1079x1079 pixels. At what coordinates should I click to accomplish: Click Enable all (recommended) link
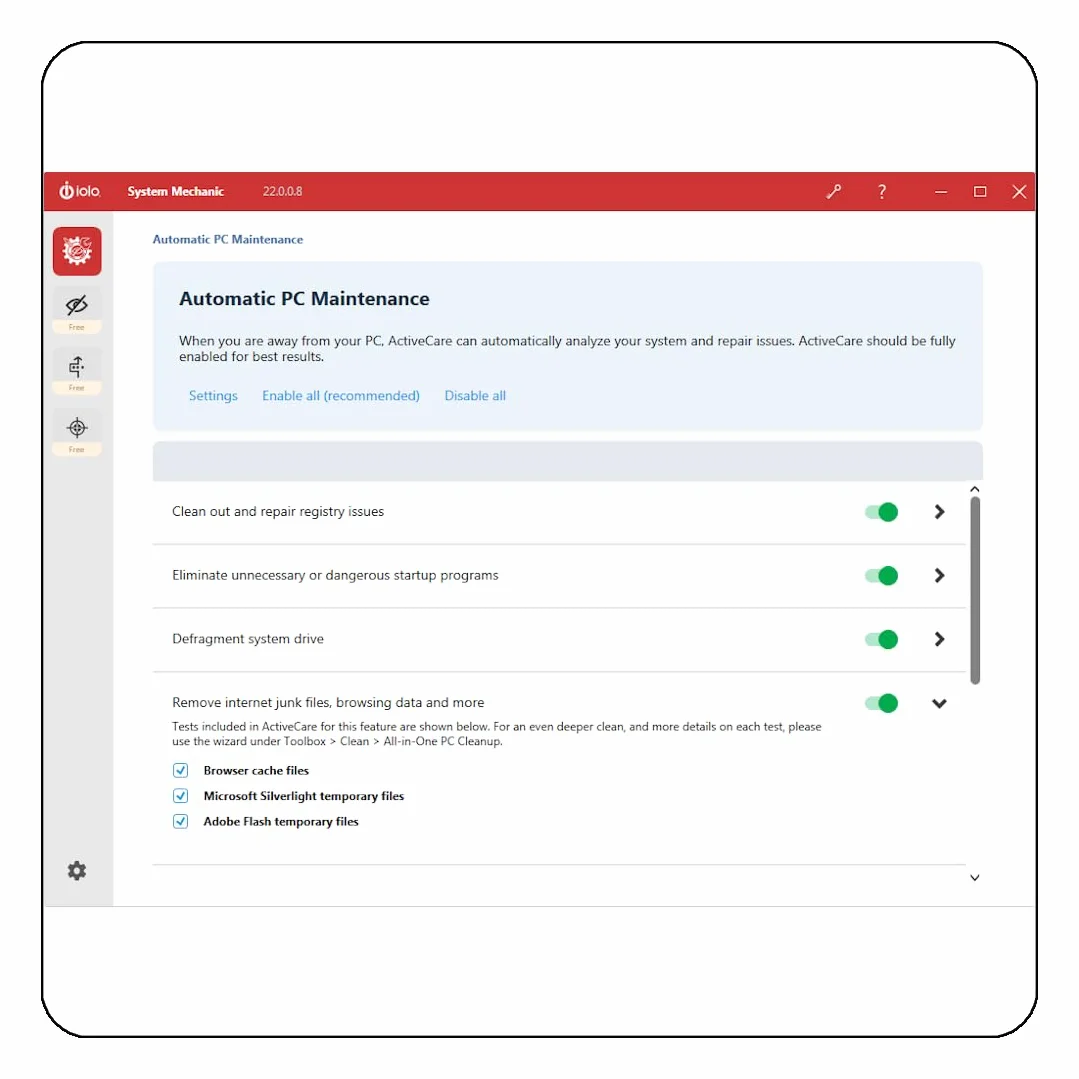pyautogui.click(x=341, y=396)
